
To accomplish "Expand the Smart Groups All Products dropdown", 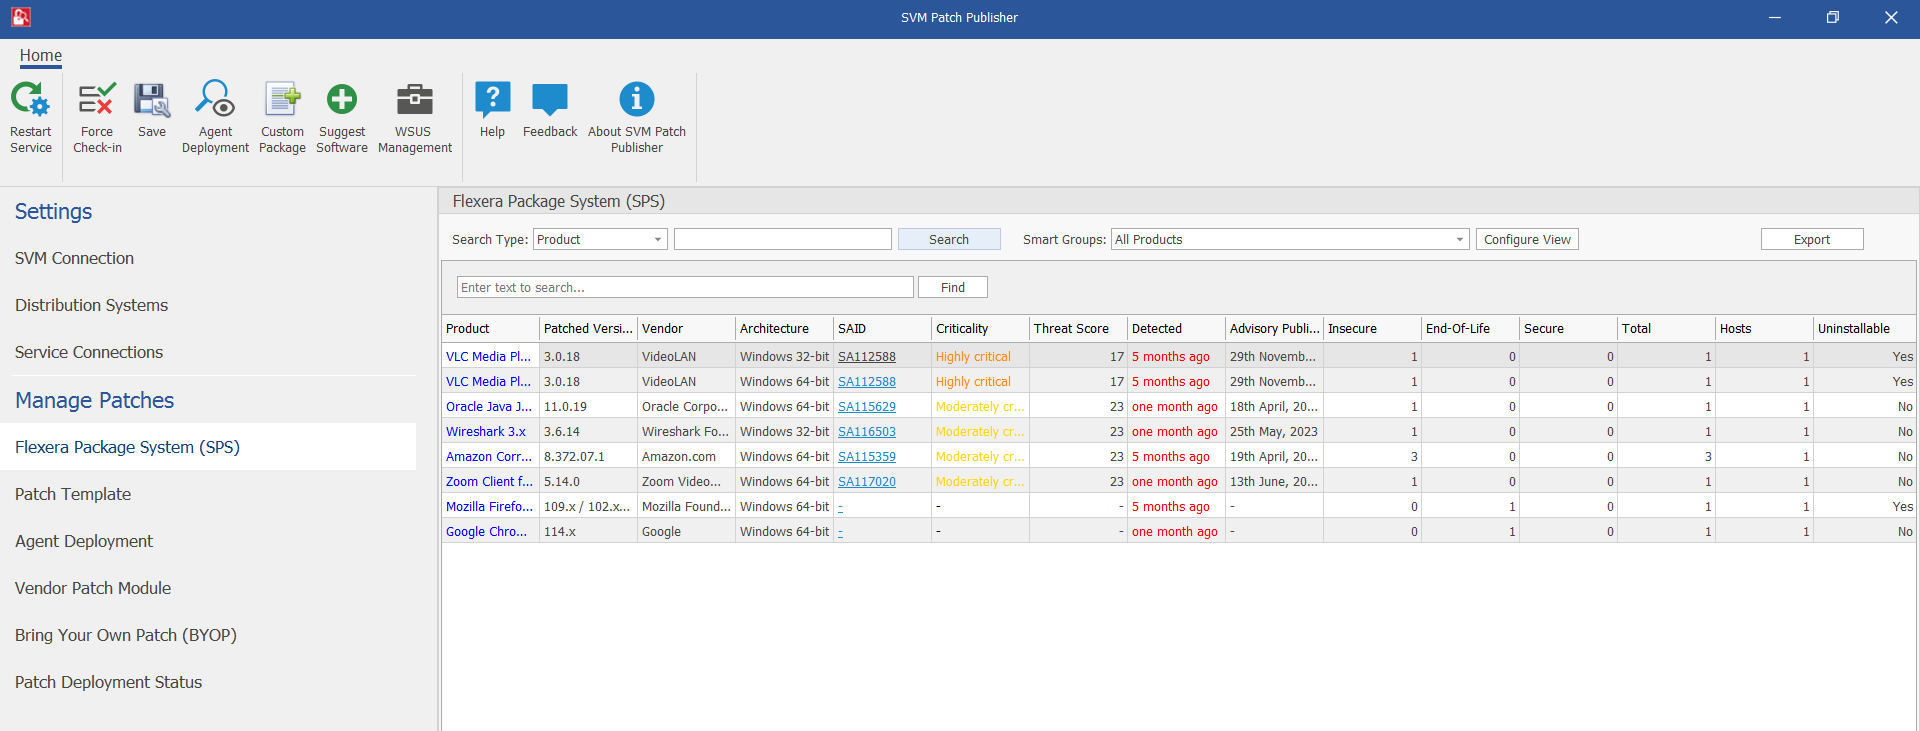I will click(x=1459, y=240).
